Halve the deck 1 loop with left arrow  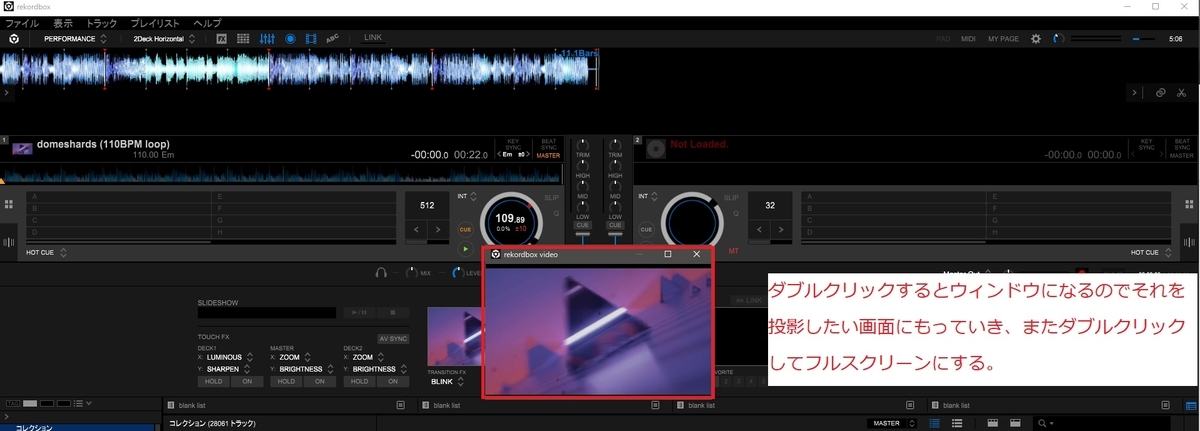click(x=415, y=230)
